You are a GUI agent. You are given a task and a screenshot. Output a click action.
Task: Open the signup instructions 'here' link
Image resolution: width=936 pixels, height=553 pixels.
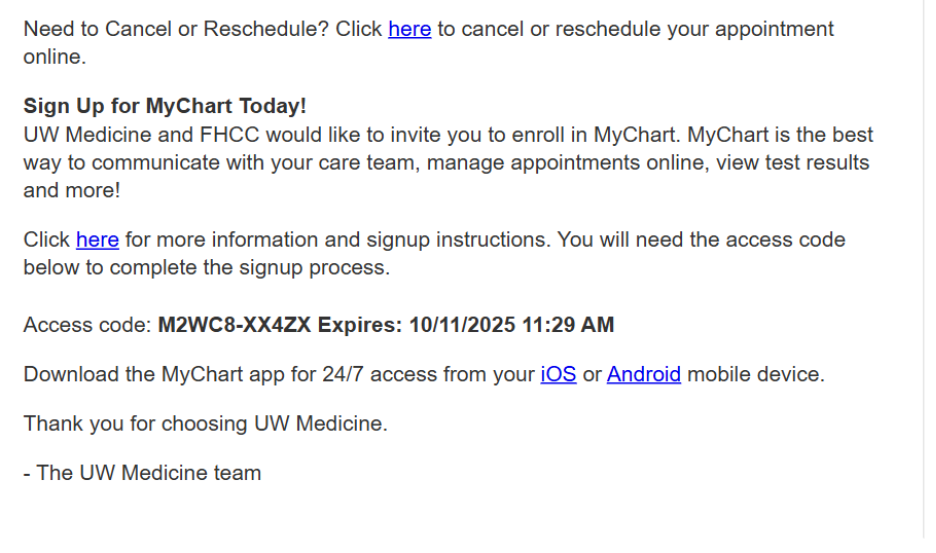click(x=97, y=240)
